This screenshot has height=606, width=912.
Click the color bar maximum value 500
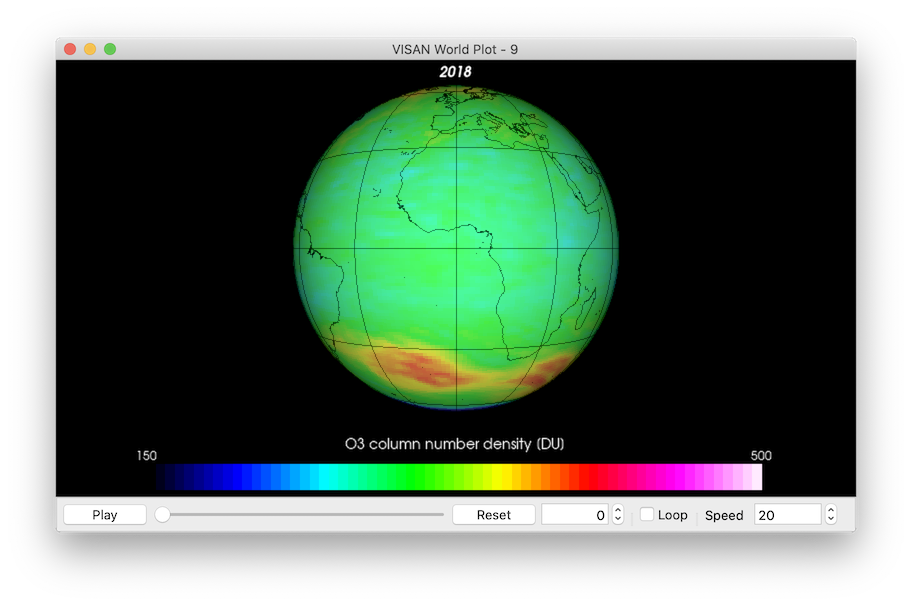pos(761,455)
